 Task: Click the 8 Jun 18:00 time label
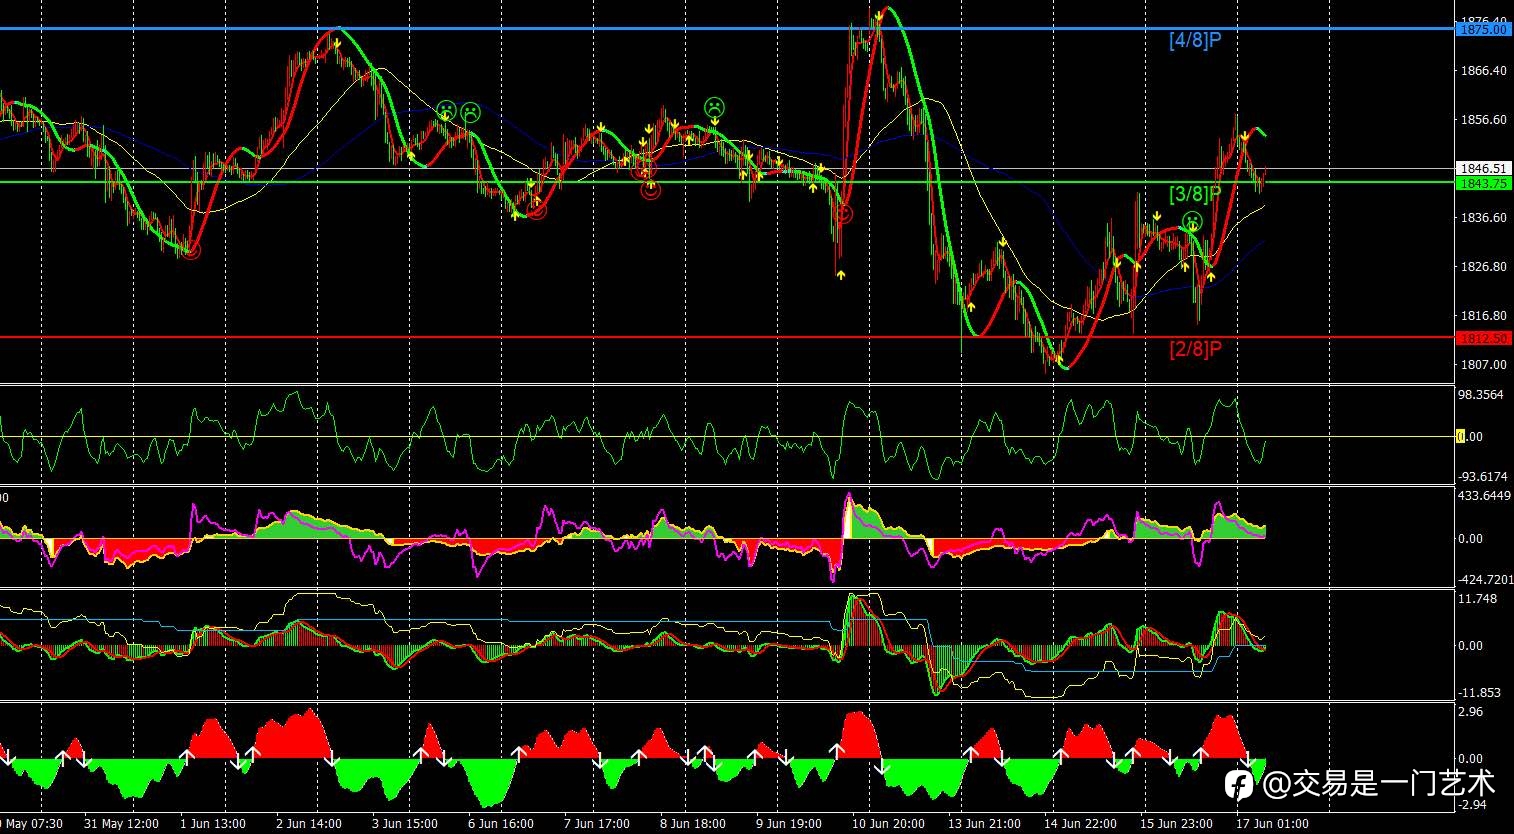point(693,824)
